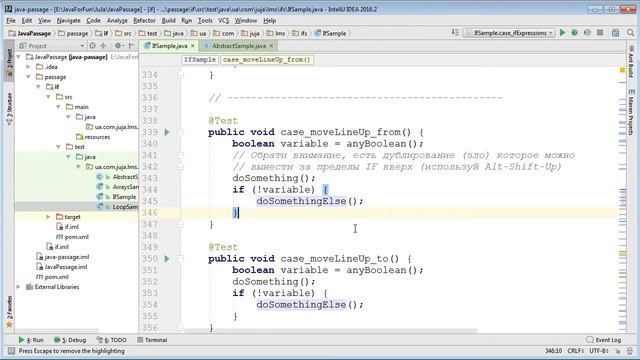Fold case_moveLineUp_from method at line 339
This screenshot has height=360, width=640.
(x=180, y=132)
